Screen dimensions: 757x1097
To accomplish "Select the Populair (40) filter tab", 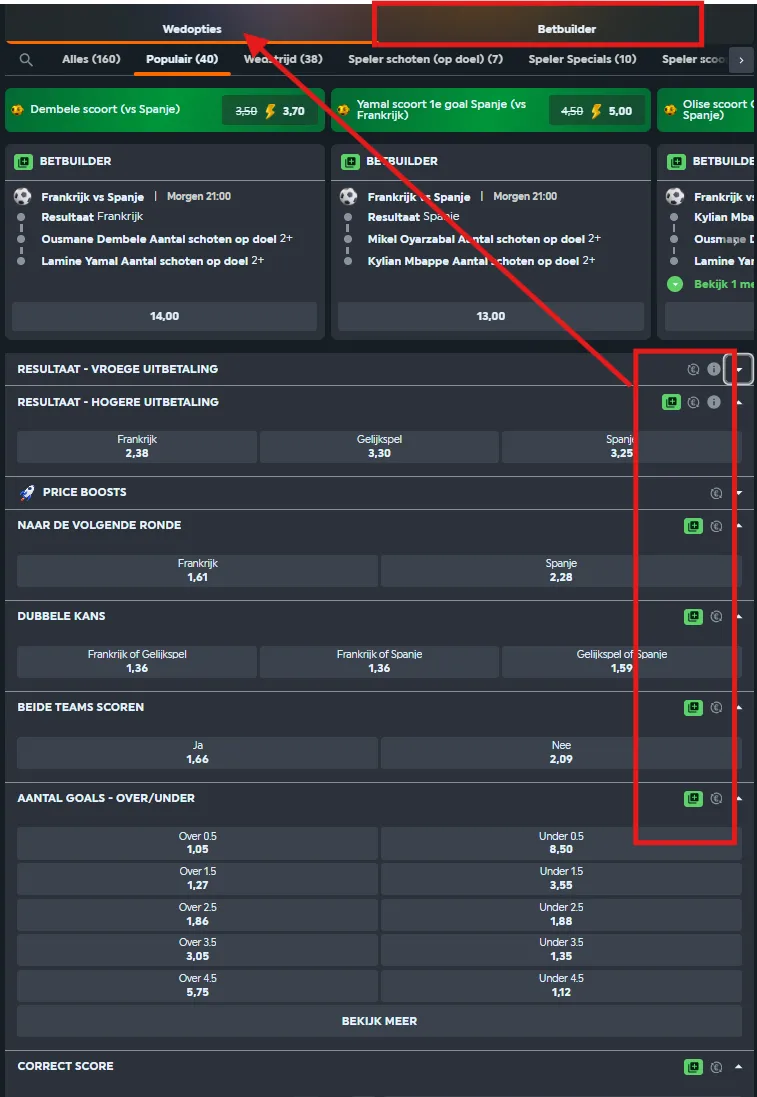I will [182, 59].
